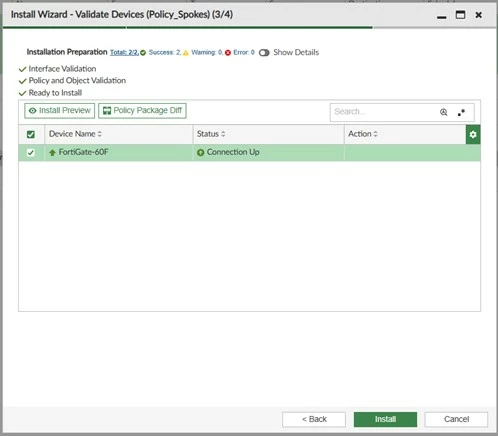Select the FortiGate-60F device name

tap(83, 152)
